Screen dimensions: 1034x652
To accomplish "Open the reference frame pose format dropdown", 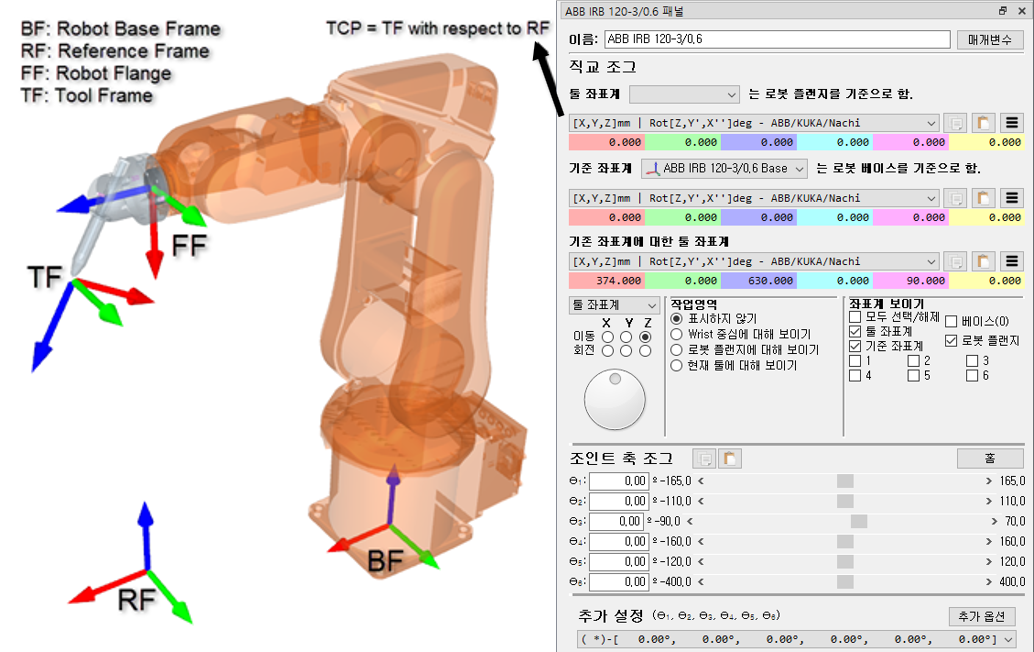I will (x=754, y=198).
